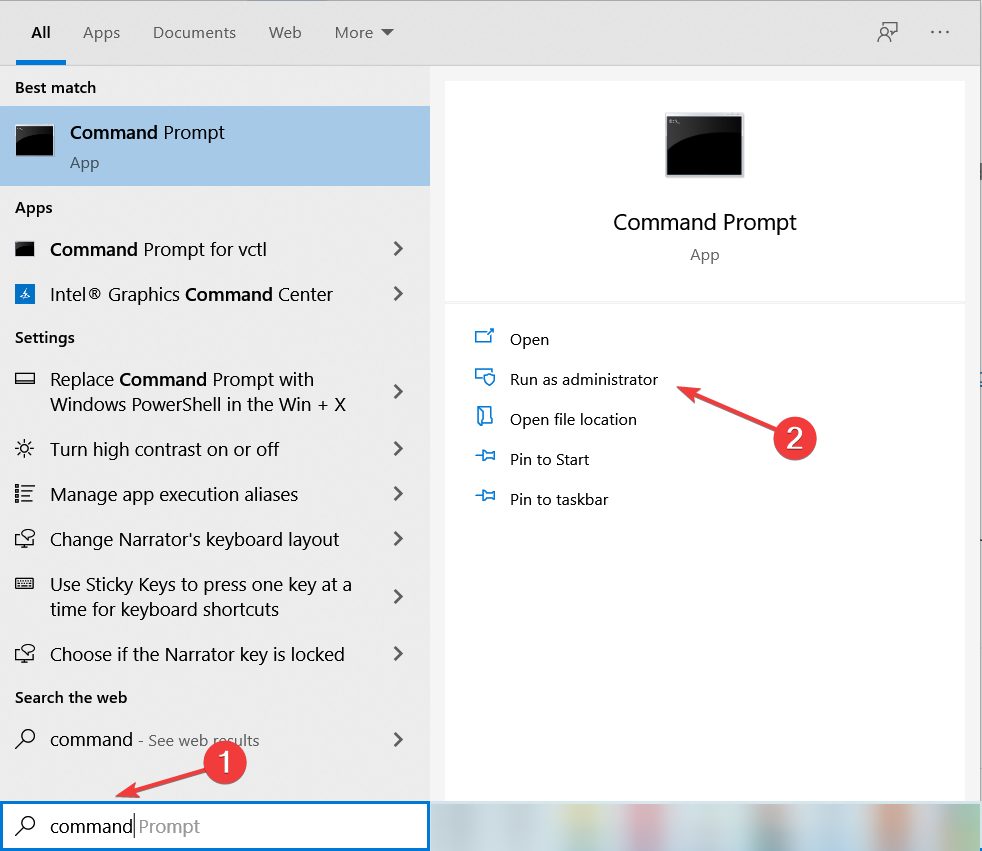
Task: Click the feedback person icon
Action: [x=886, y=32]
